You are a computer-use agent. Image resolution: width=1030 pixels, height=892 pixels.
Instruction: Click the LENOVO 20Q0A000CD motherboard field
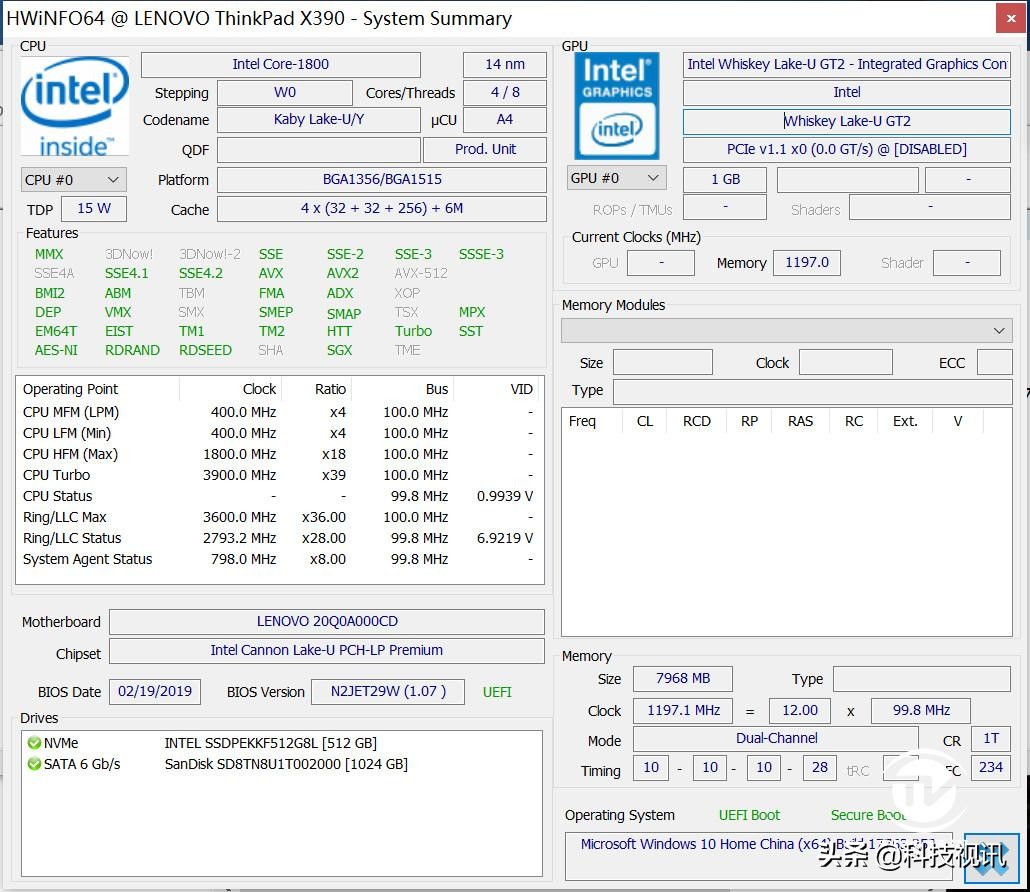(x=326, y=621)
